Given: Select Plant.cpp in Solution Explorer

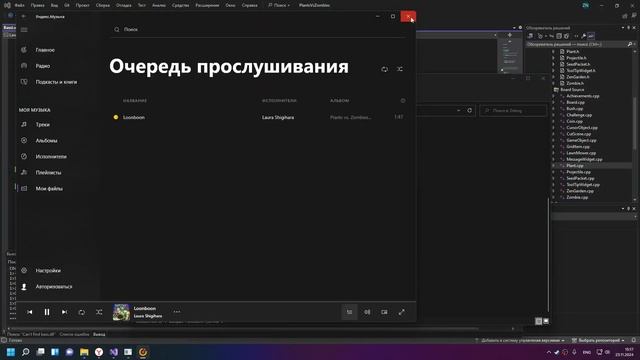Looking at the screenshot, I should pyautogui.click(x=575, y=165).
